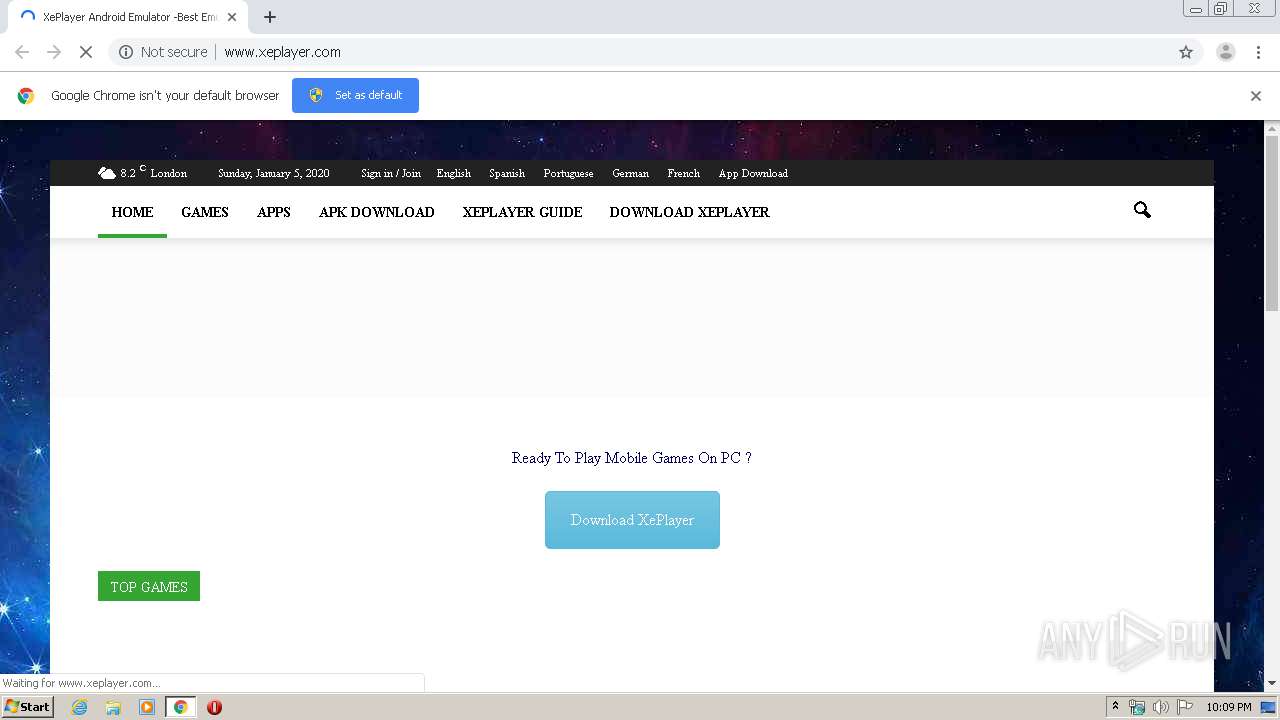Bookmark this page with the star icon
This screenshot has height=720, width=1280.
coord(1186,52)
